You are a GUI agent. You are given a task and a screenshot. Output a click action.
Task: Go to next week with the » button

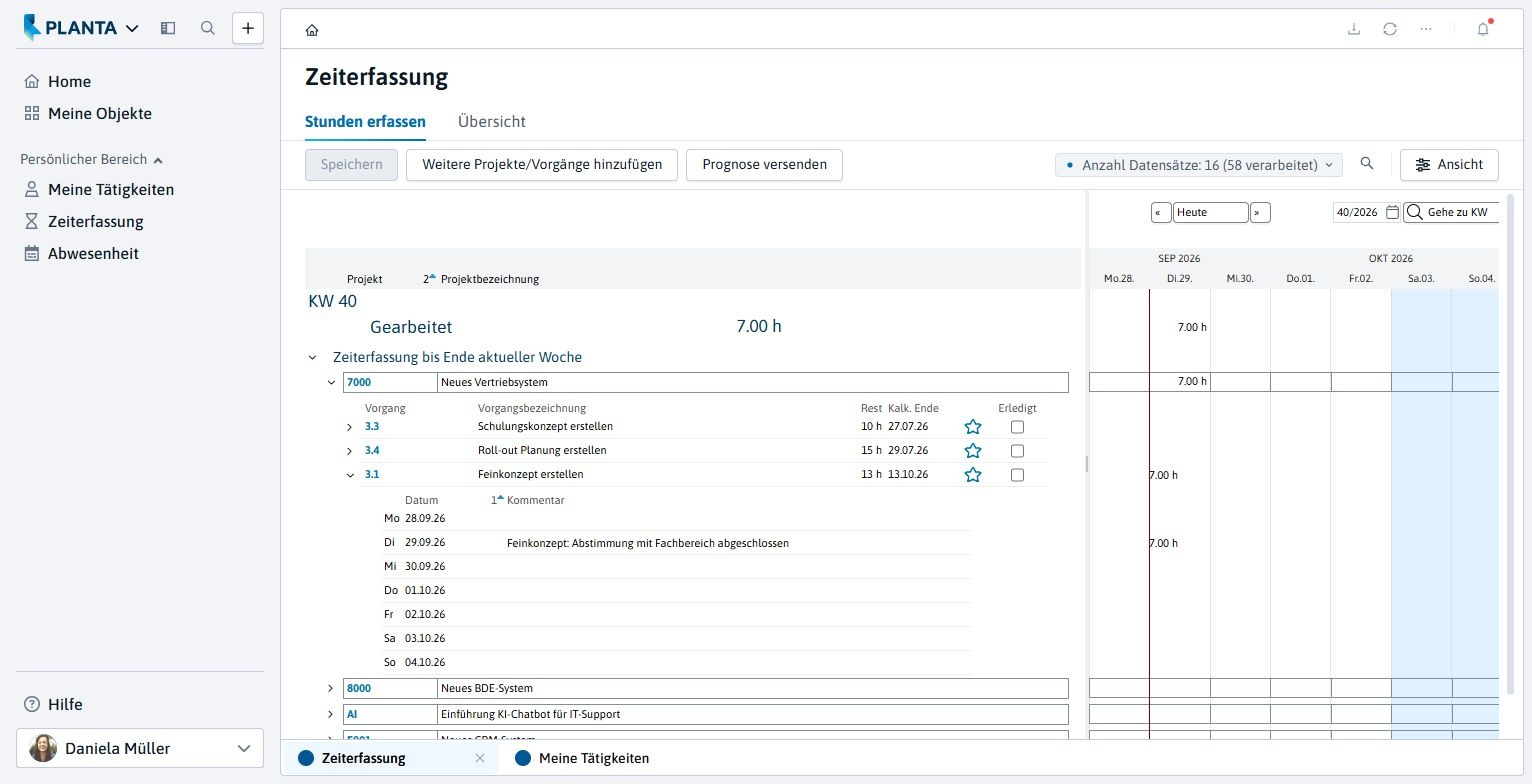point(1261,212)
